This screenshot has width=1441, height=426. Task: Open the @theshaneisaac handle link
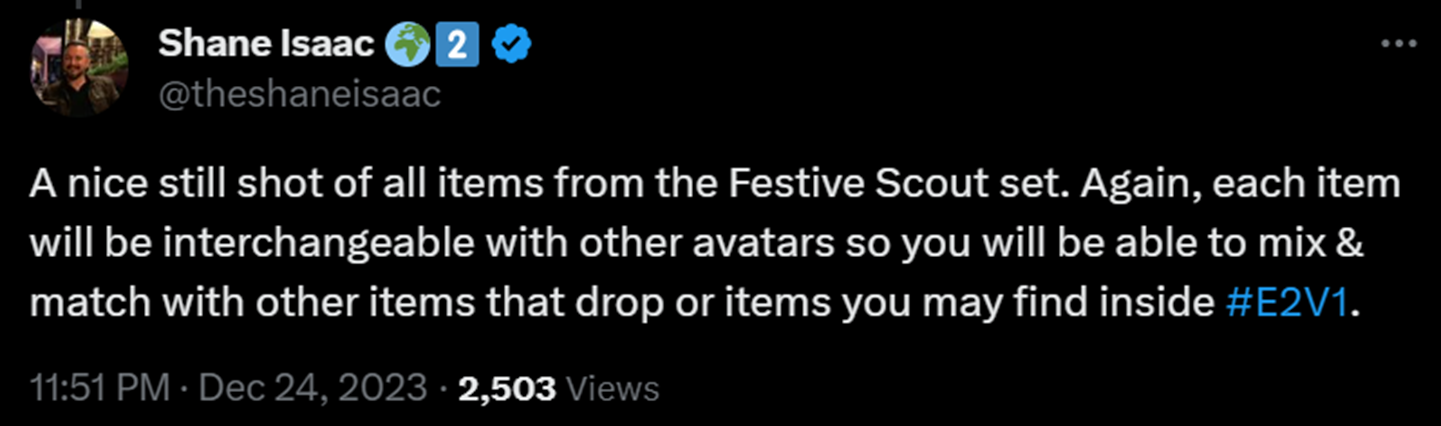[300, 95]
